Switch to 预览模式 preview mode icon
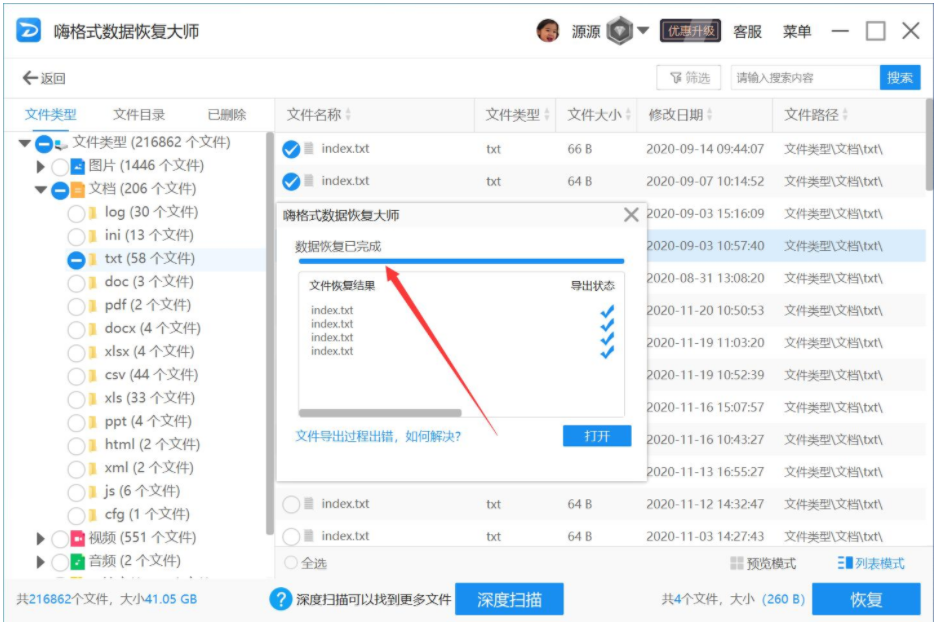Screen dimensions: 938x636 coord(736,564)
